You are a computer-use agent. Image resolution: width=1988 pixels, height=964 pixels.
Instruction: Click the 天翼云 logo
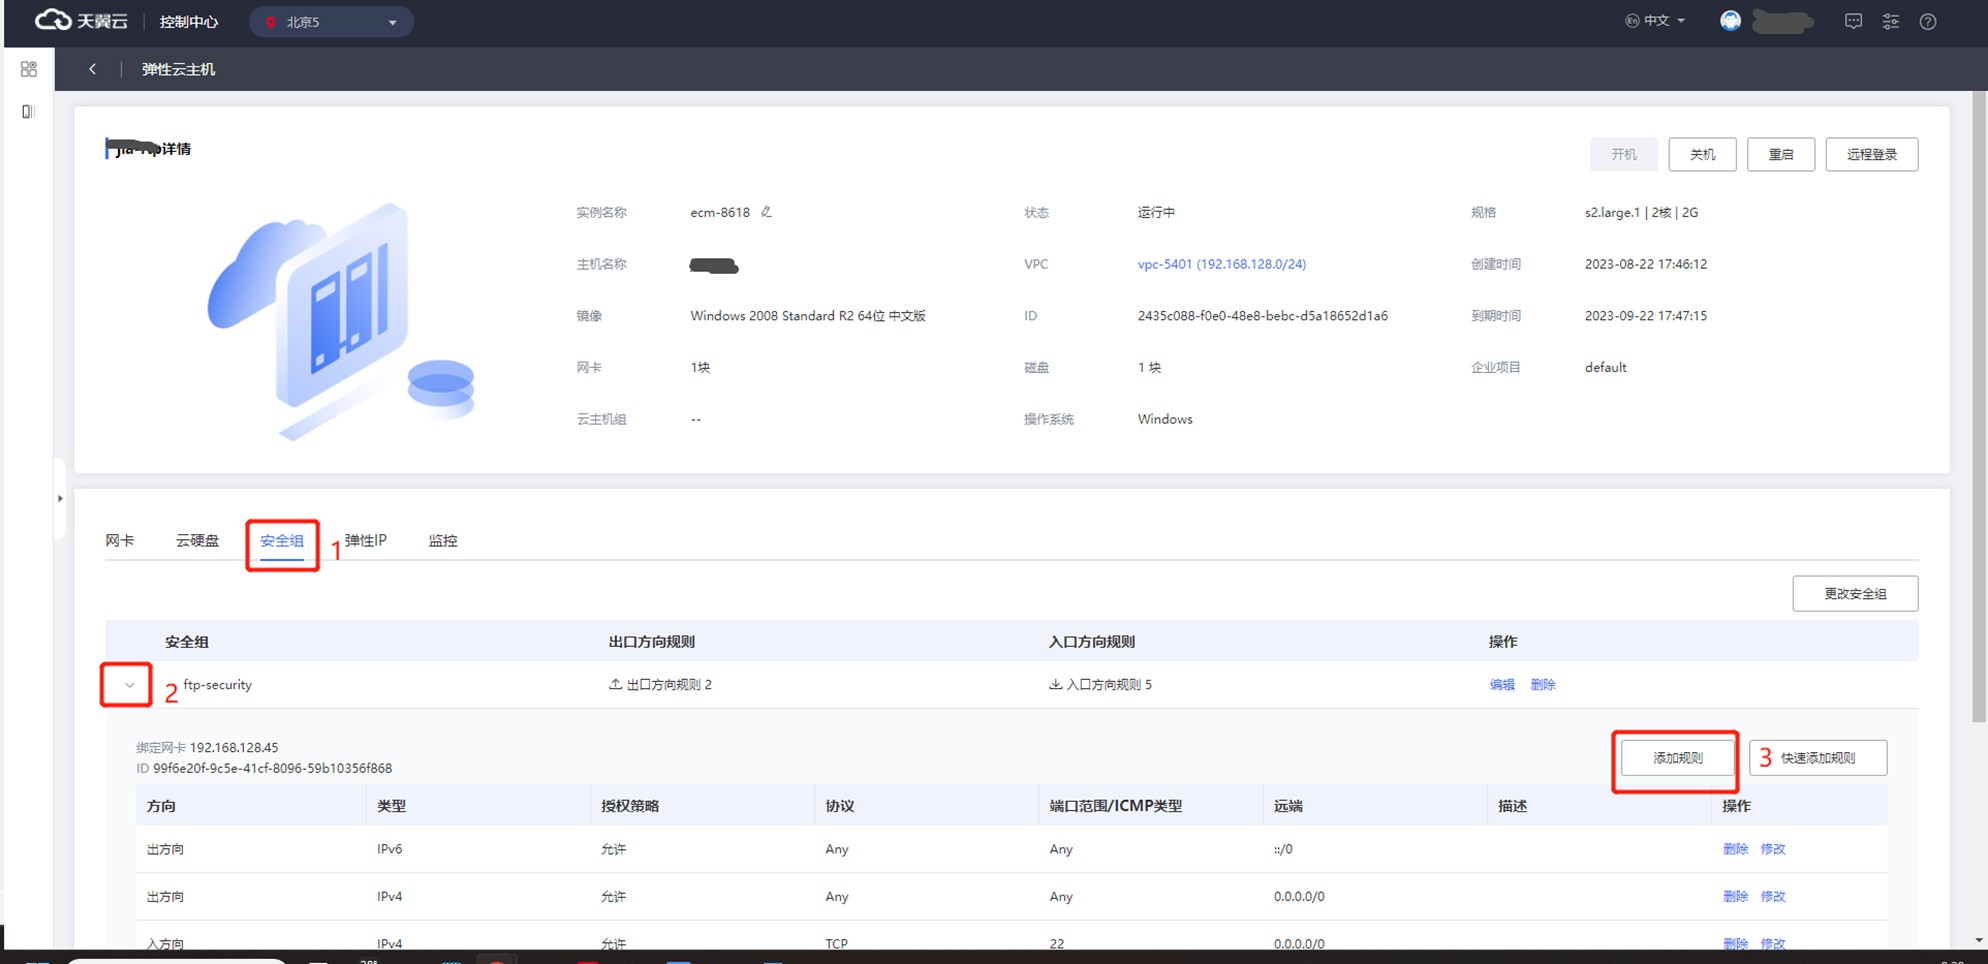pos(82,21)
